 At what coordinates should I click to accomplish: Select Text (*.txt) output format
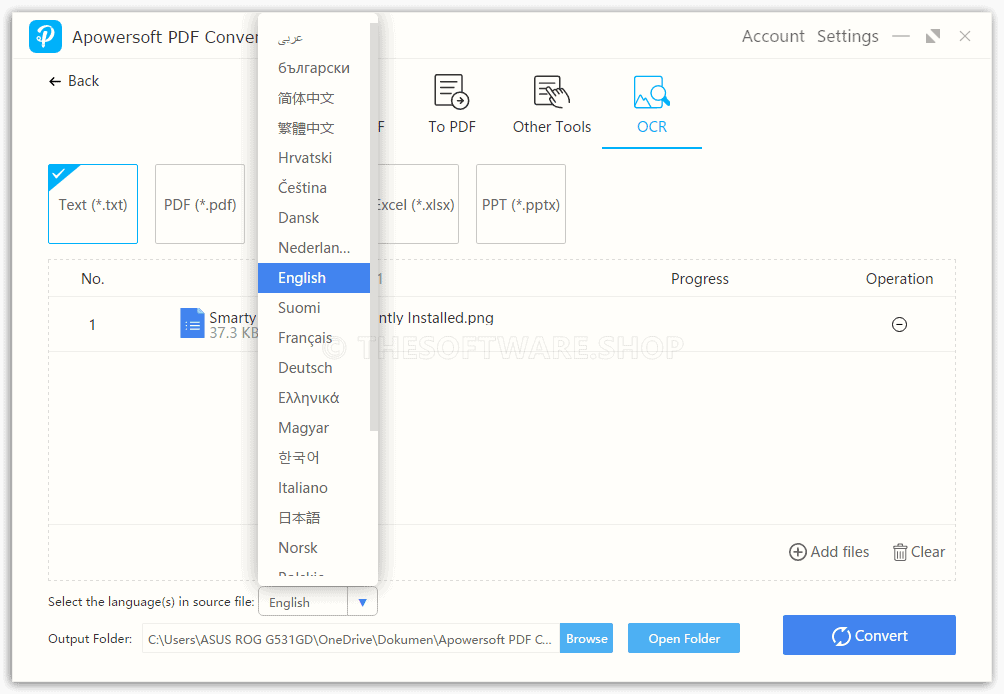pos(93,204)
